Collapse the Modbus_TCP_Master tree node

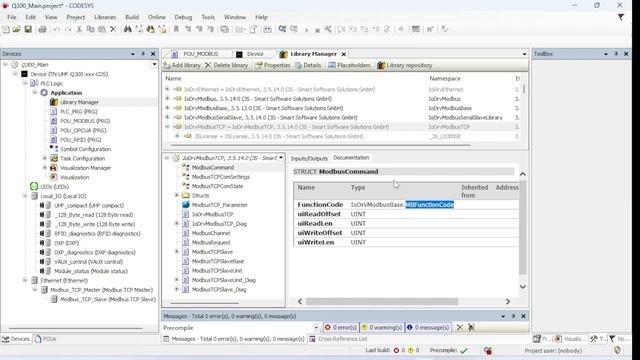click(35, 290)
